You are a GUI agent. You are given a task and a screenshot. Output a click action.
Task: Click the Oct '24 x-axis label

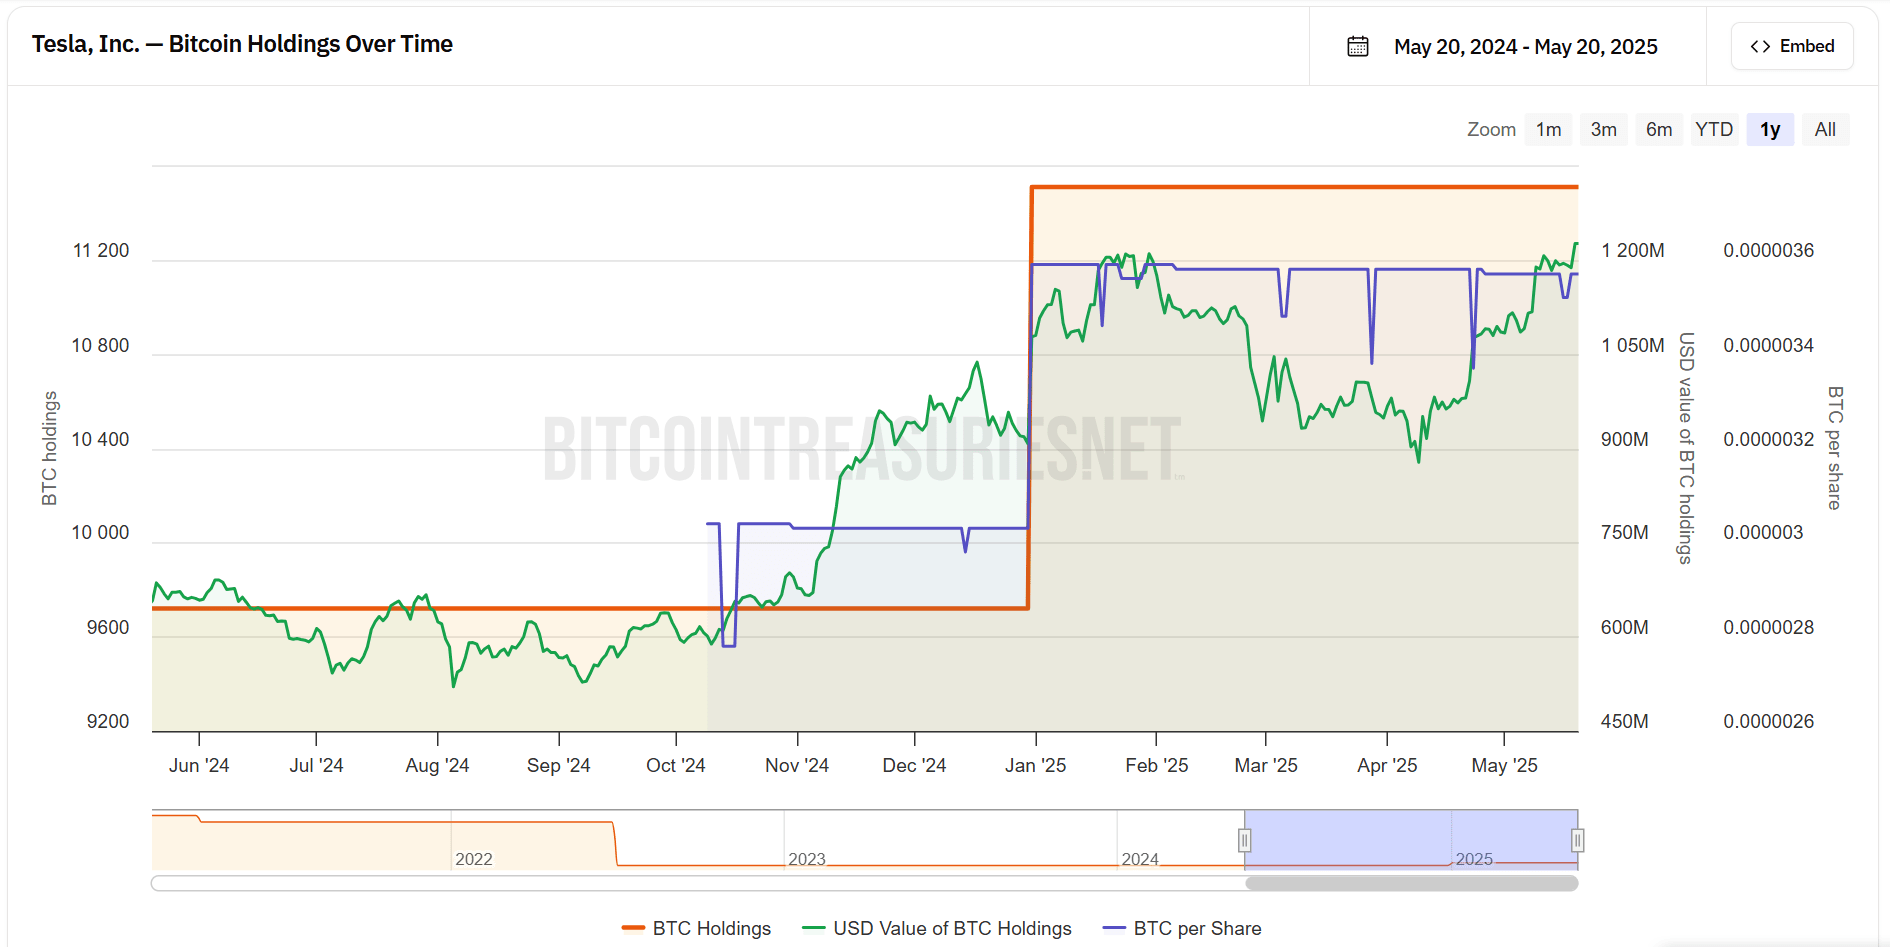tap(676, 765)
